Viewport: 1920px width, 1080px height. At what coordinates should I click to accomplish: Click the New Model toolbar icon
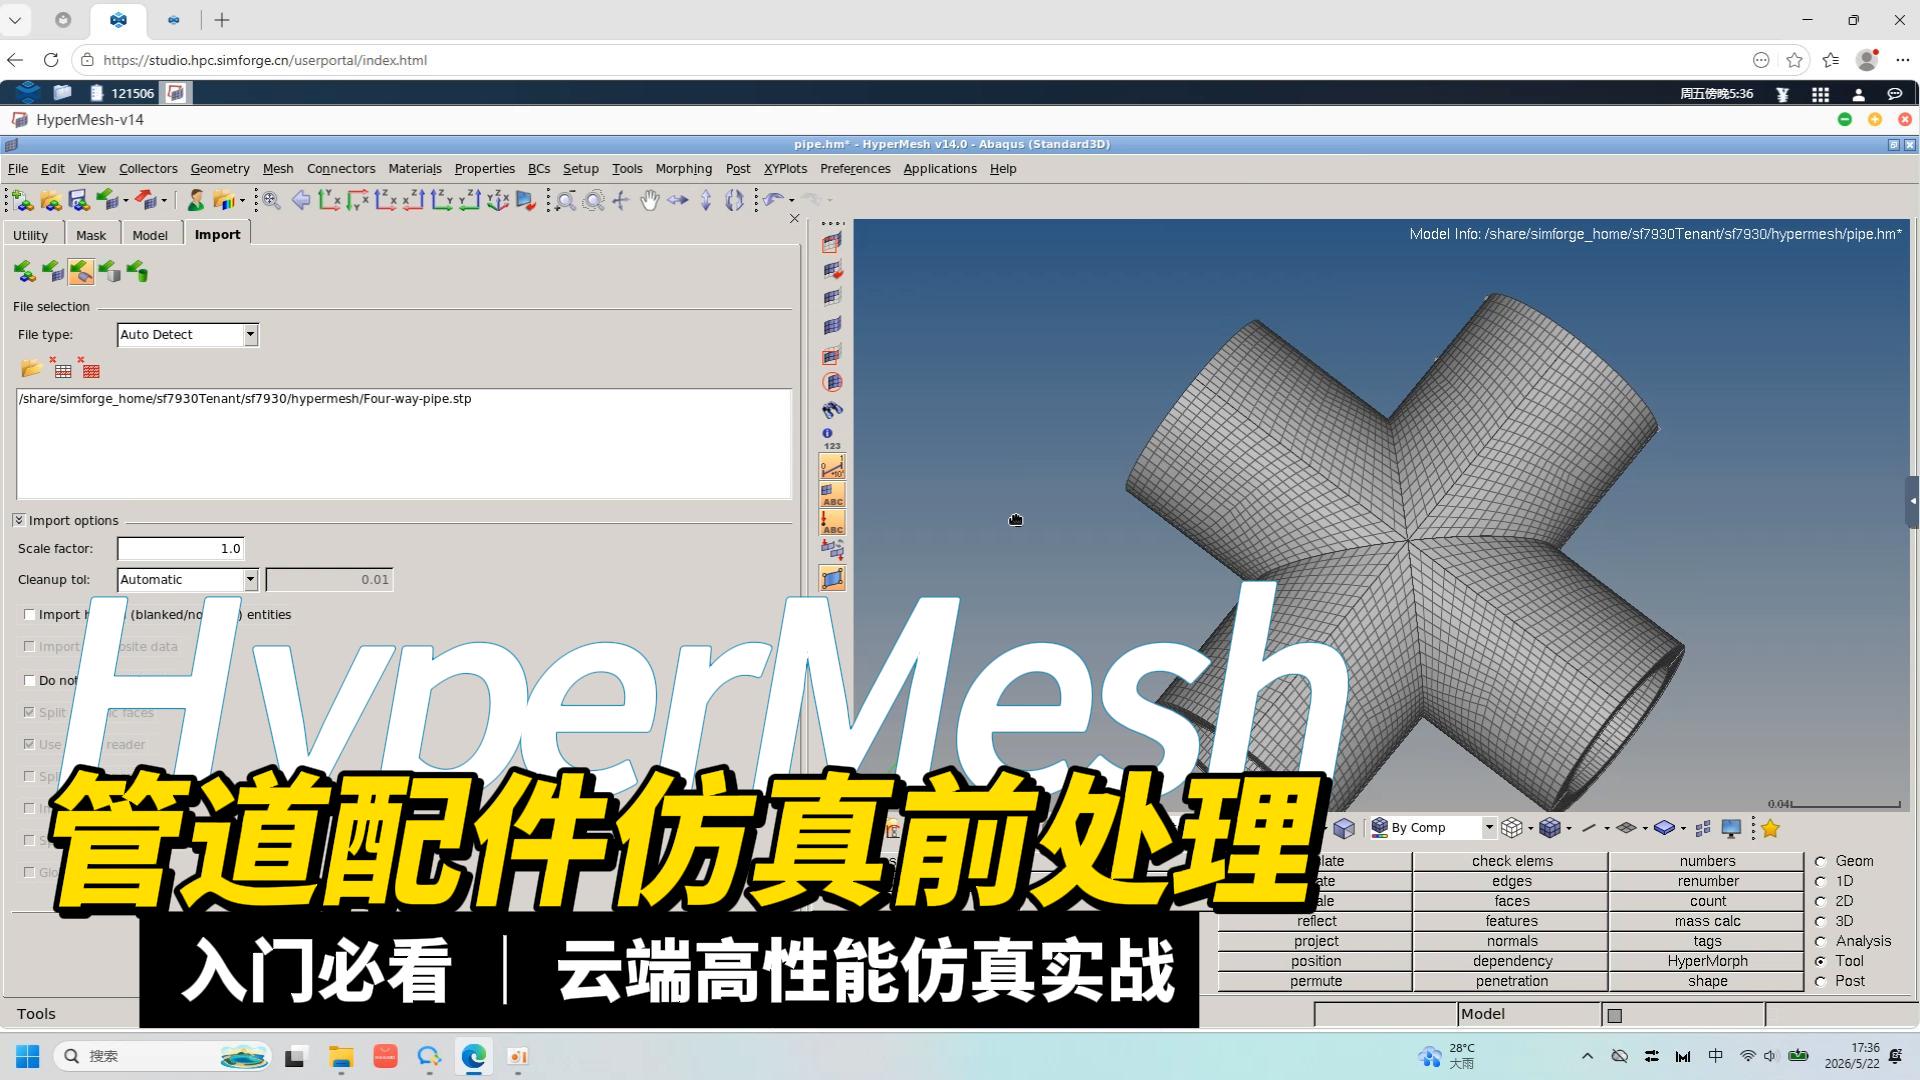click(22, 201)
